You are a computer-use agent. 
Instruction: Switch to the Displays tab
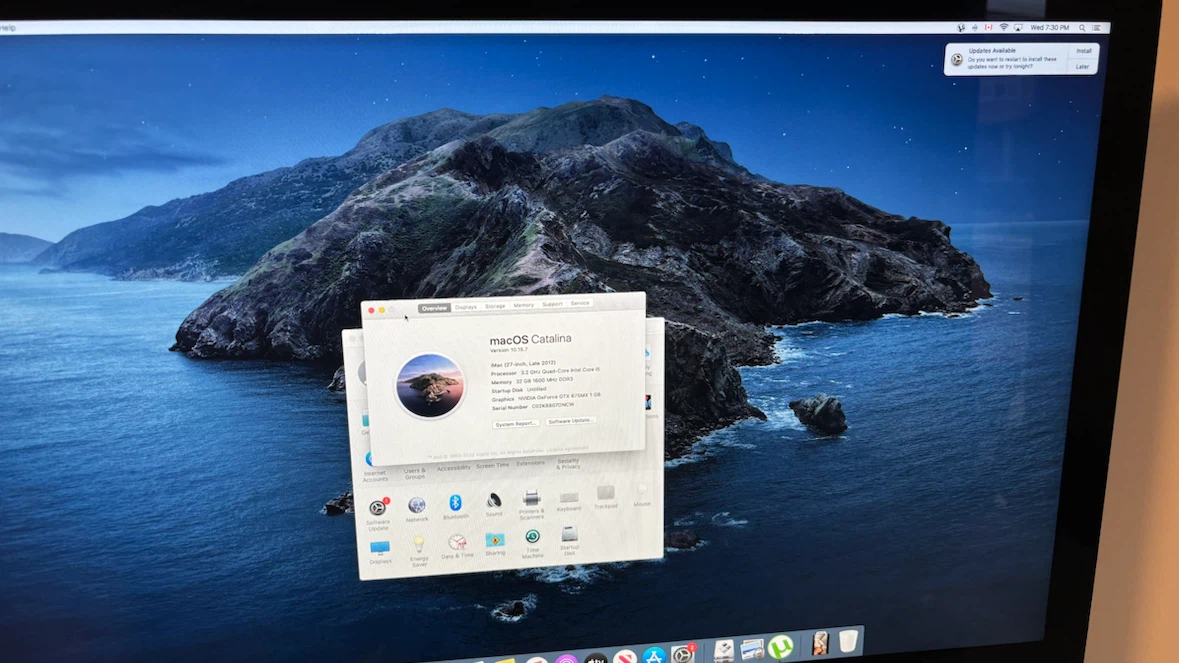[466, 307]
